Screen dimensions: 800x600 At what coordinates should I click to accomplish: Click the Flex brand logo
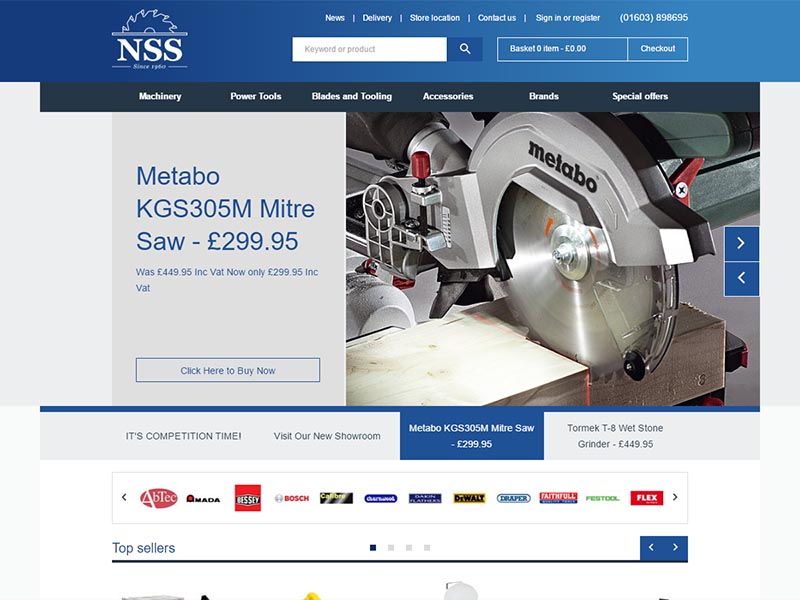646,498
